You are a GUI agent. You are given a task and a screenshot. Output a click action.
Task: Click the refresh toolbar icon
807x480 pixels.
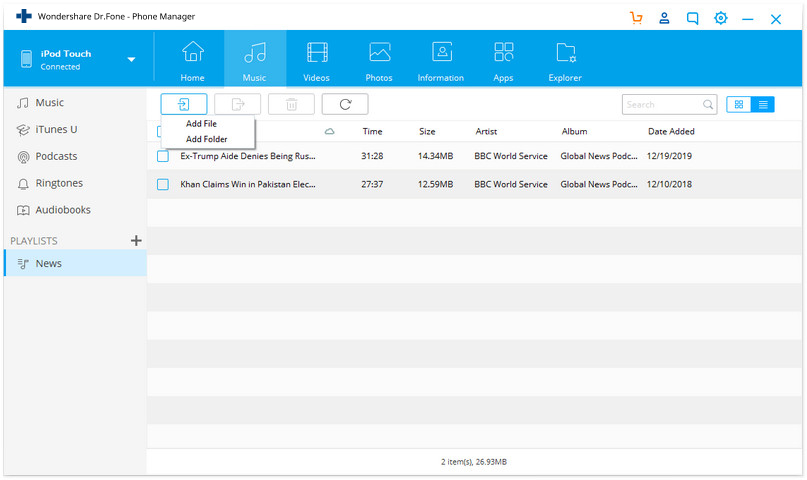345,104
